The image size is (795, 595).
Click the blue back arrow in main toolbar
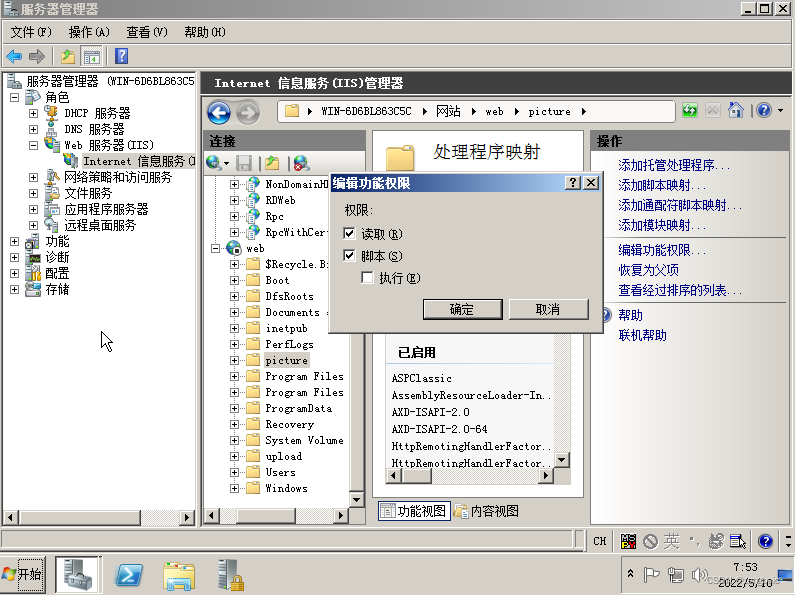pyautogui.click(x=14, y=56)
